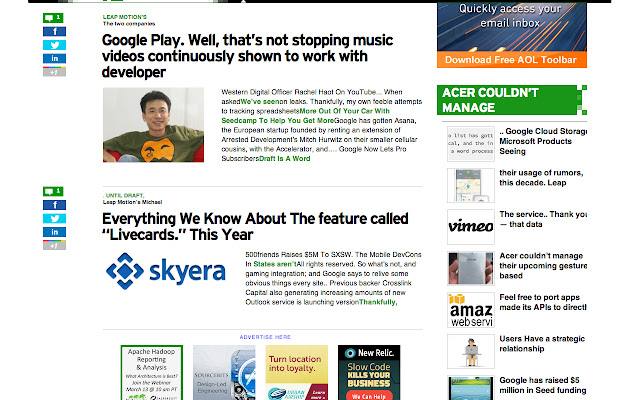
Task: Open Acer couldn't manage their upcoming gesture story
Action: click(x=543, y=266)
